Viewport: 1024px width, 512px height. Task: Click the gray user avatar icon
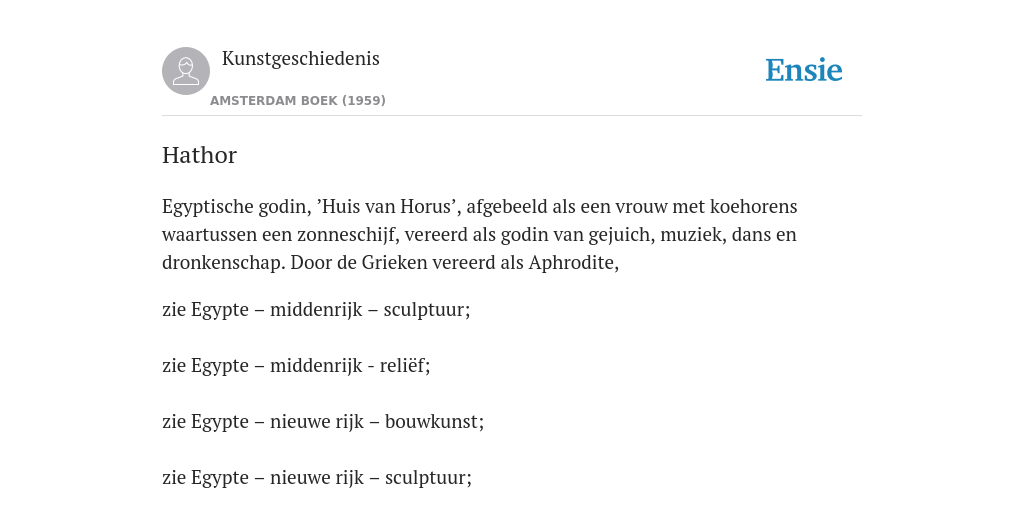(186, 71)
